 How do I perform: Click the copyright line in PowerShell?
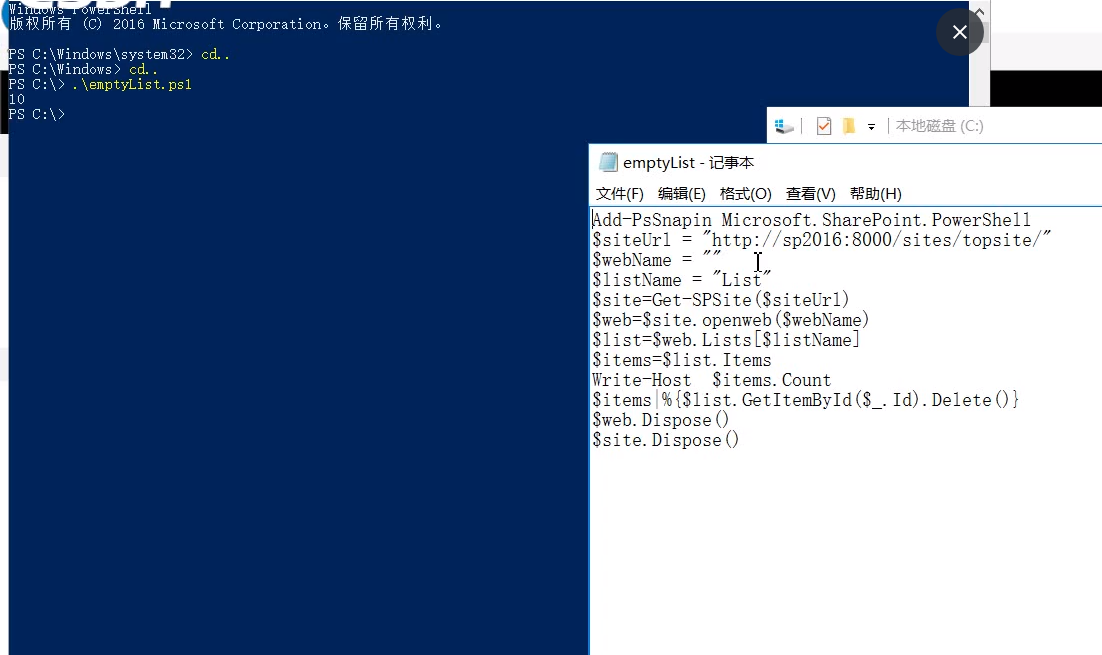[226, 24]
